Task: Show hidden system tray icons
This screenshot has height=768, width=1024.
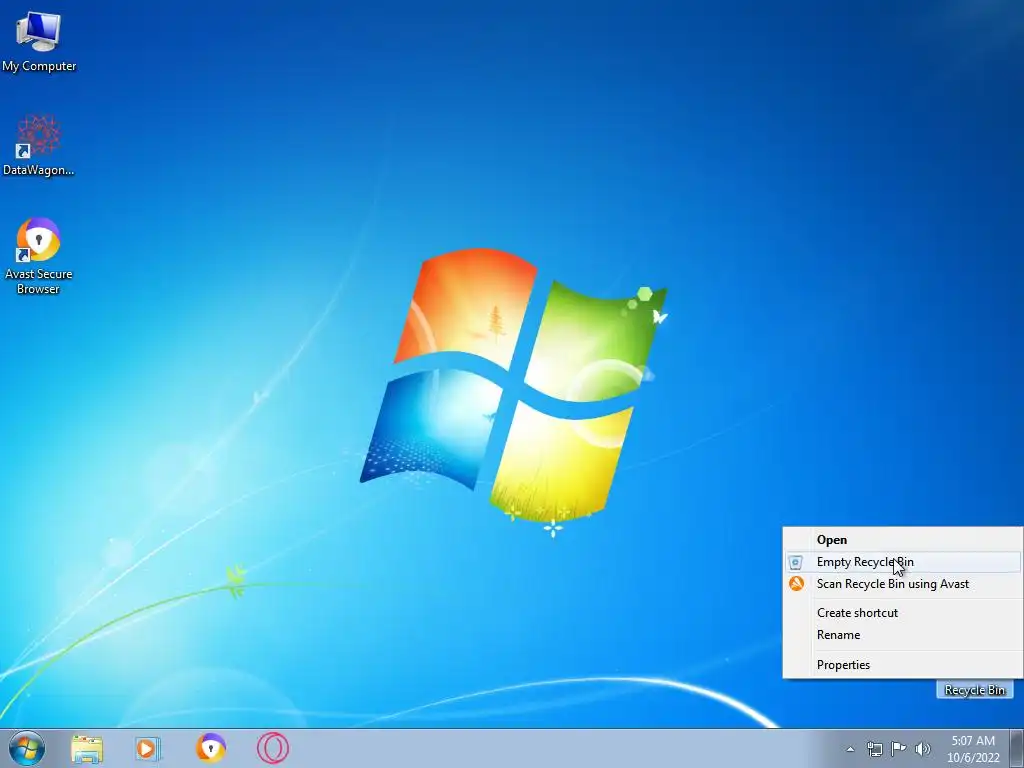Action: point(850,749)
